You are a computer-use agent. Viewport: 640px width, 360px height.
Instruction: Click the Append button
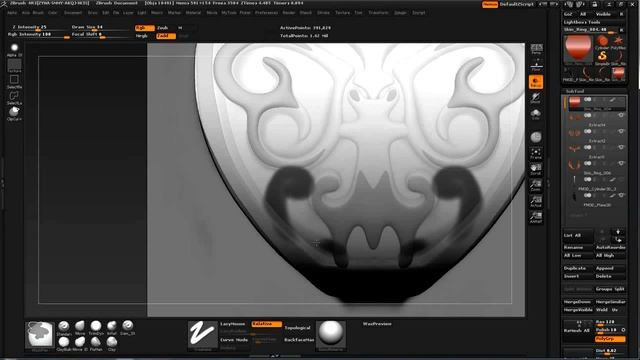coord(610,268)
